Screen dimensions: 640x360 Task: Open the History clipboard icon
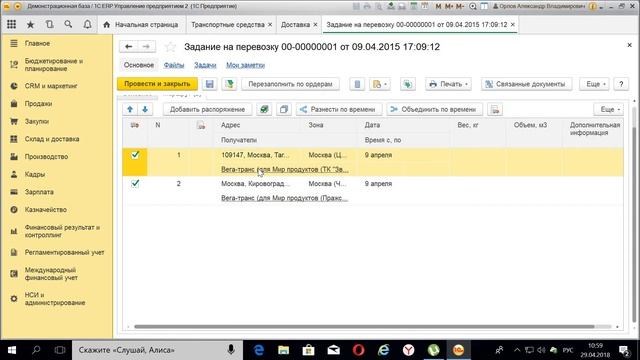click(49, 24)
